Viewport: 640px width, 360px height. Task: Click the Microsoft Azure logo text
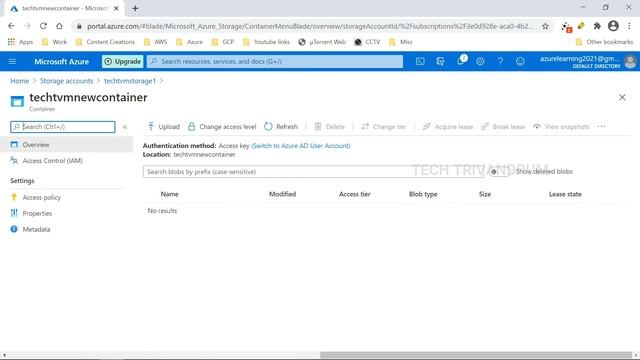[62, 62]
